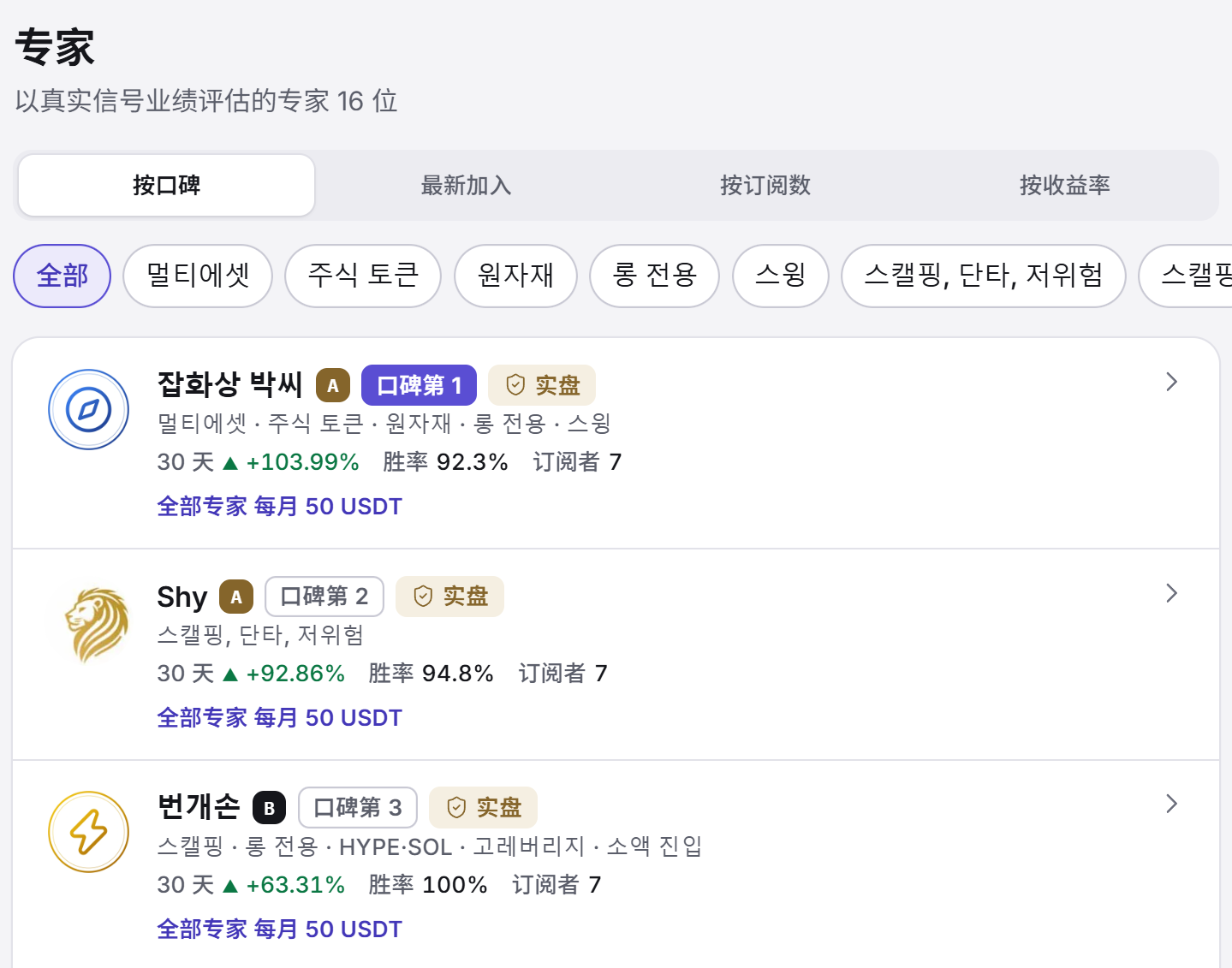This screenshot has width=1232, height=968.
Task: Sort experts using the 按订阅数 tab
Action: coord(765,185)
